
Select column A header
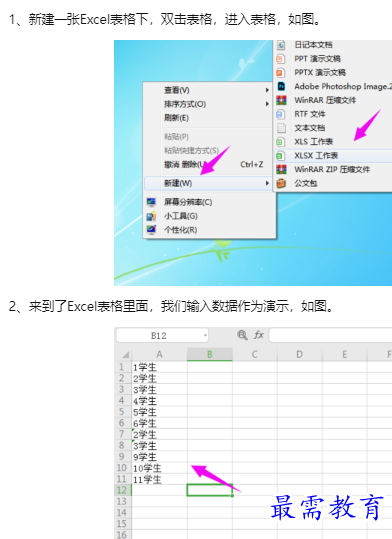click(x=160, y=354)
